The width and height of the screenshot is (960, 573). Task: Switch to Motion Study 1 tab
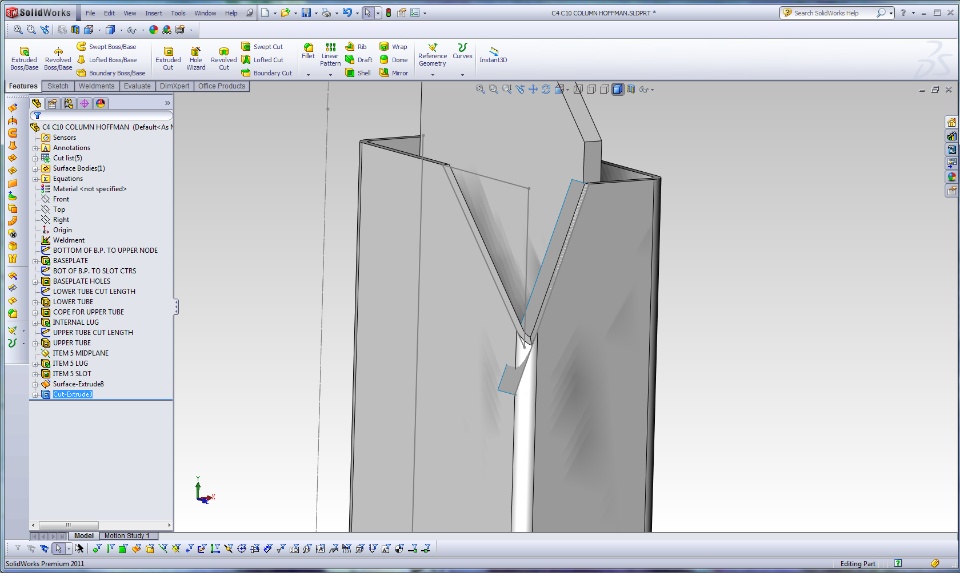(x=127, y=536)
